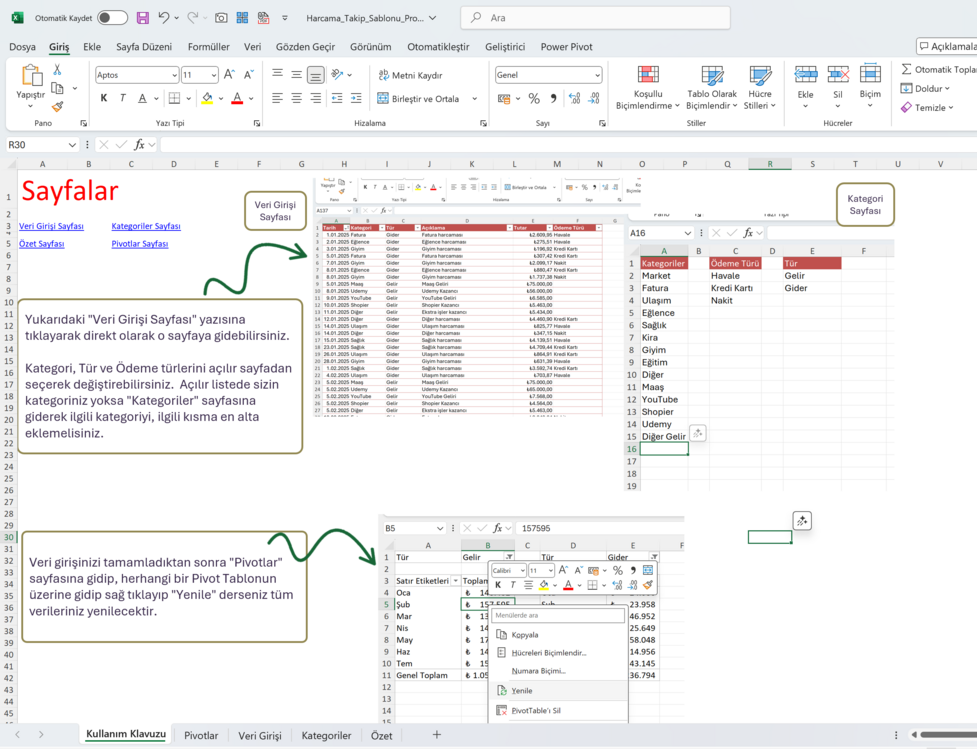
Task: Open the Power Pivot tab
Action: pyautogui.click(x=566, y=47)
